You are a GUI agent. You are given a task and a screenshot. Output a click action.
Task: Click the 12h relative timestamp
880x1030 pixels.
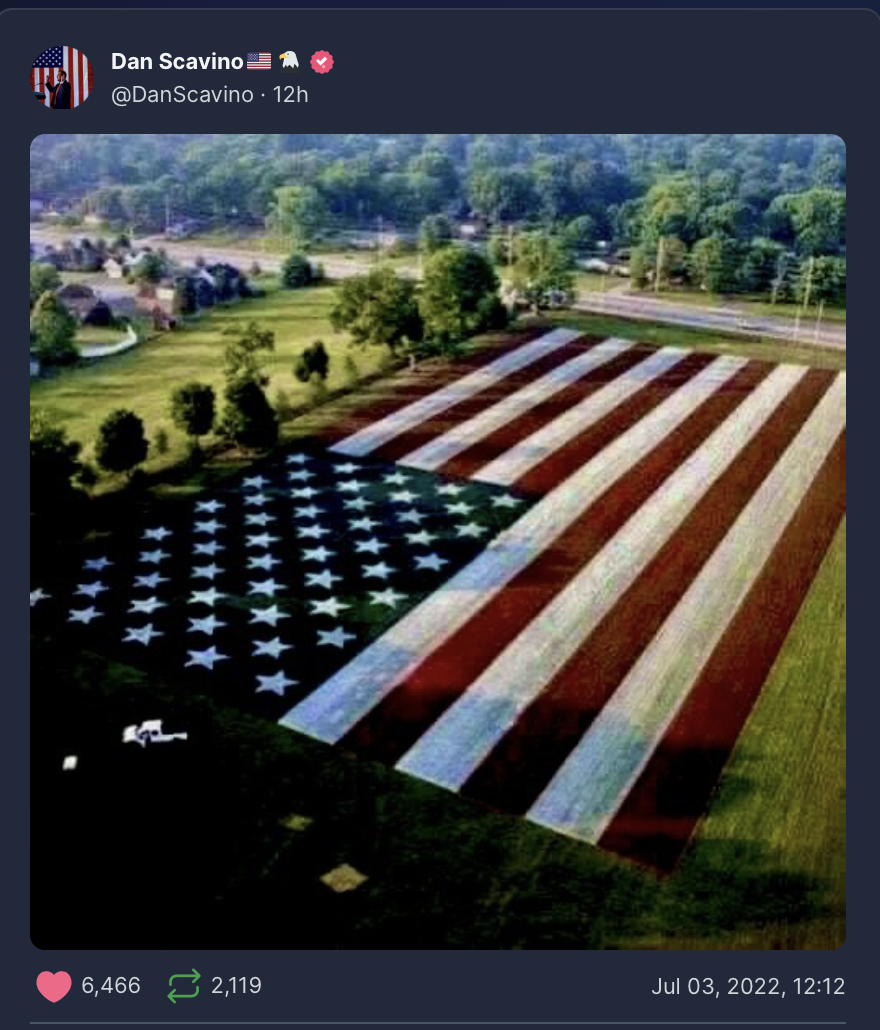tap(290, 95)
